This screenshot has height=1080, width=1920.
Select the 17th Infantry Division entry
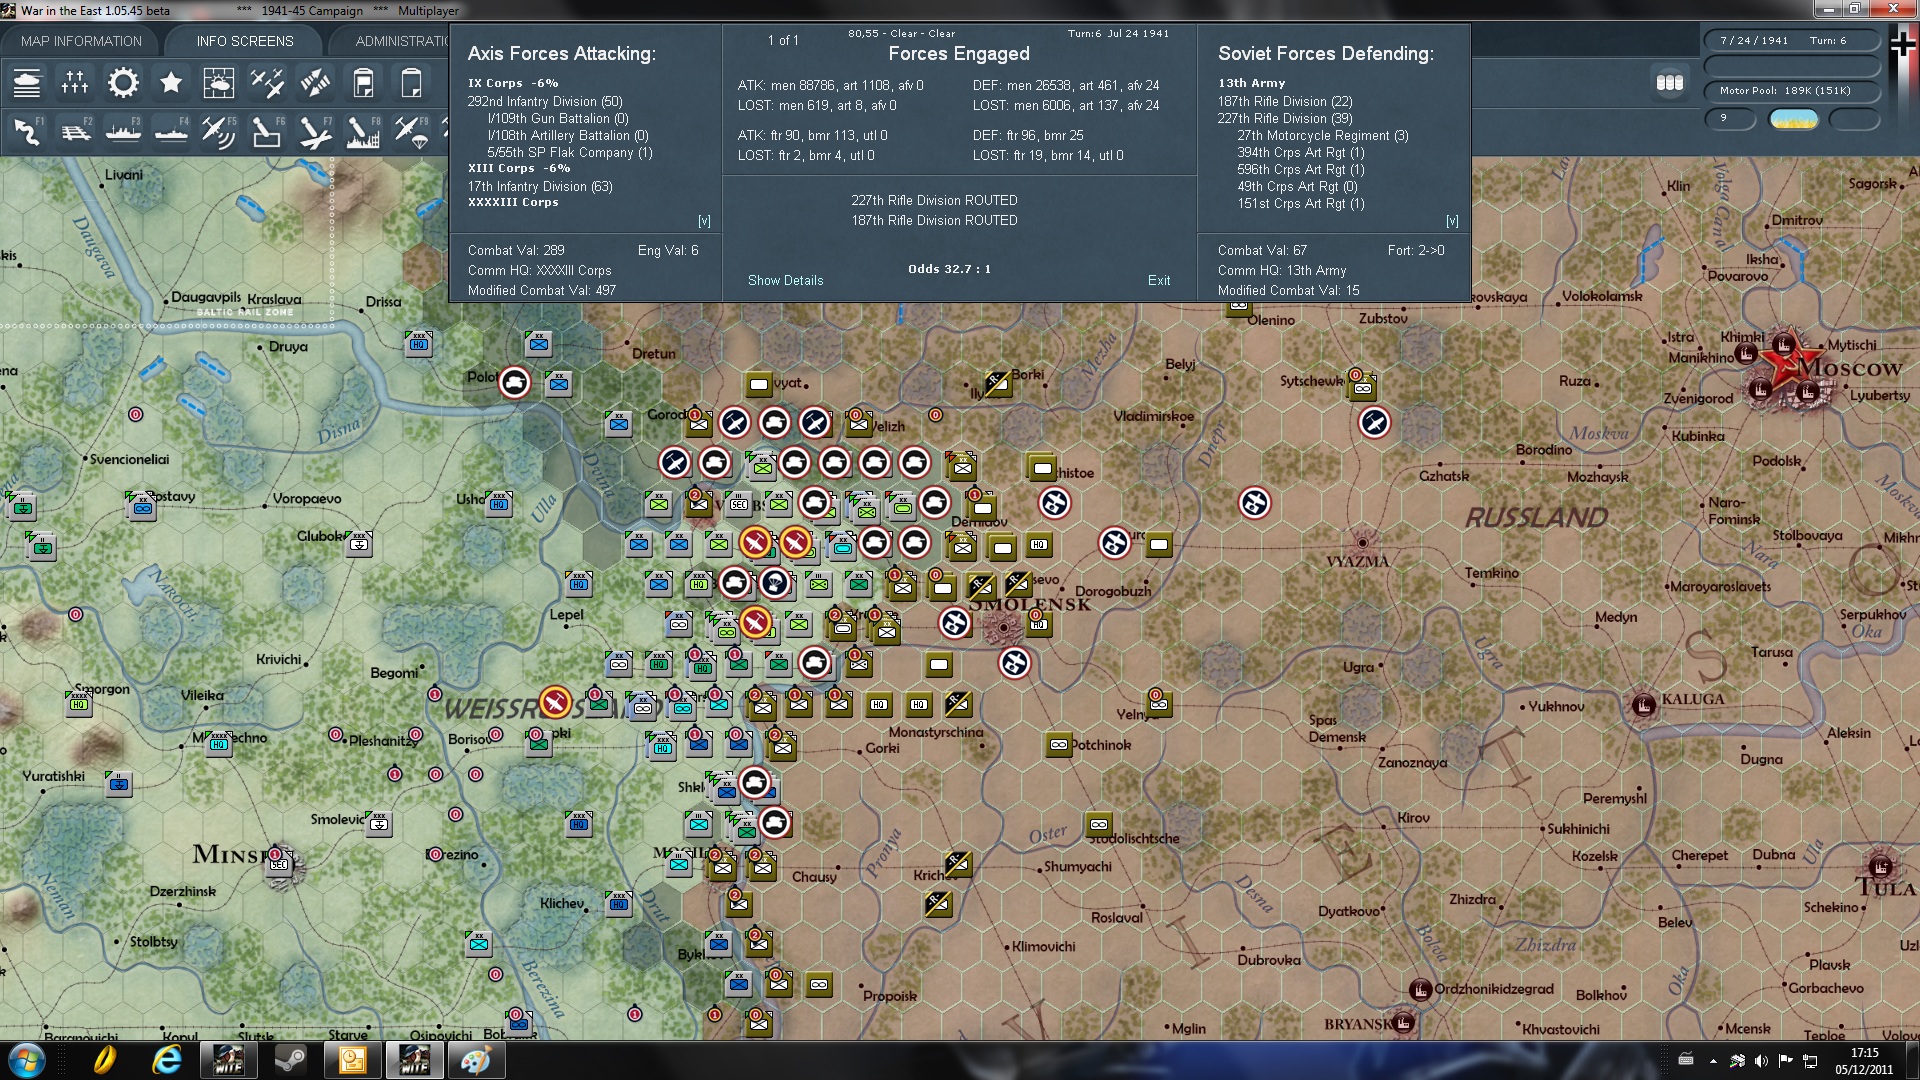(x=540, y=186)
